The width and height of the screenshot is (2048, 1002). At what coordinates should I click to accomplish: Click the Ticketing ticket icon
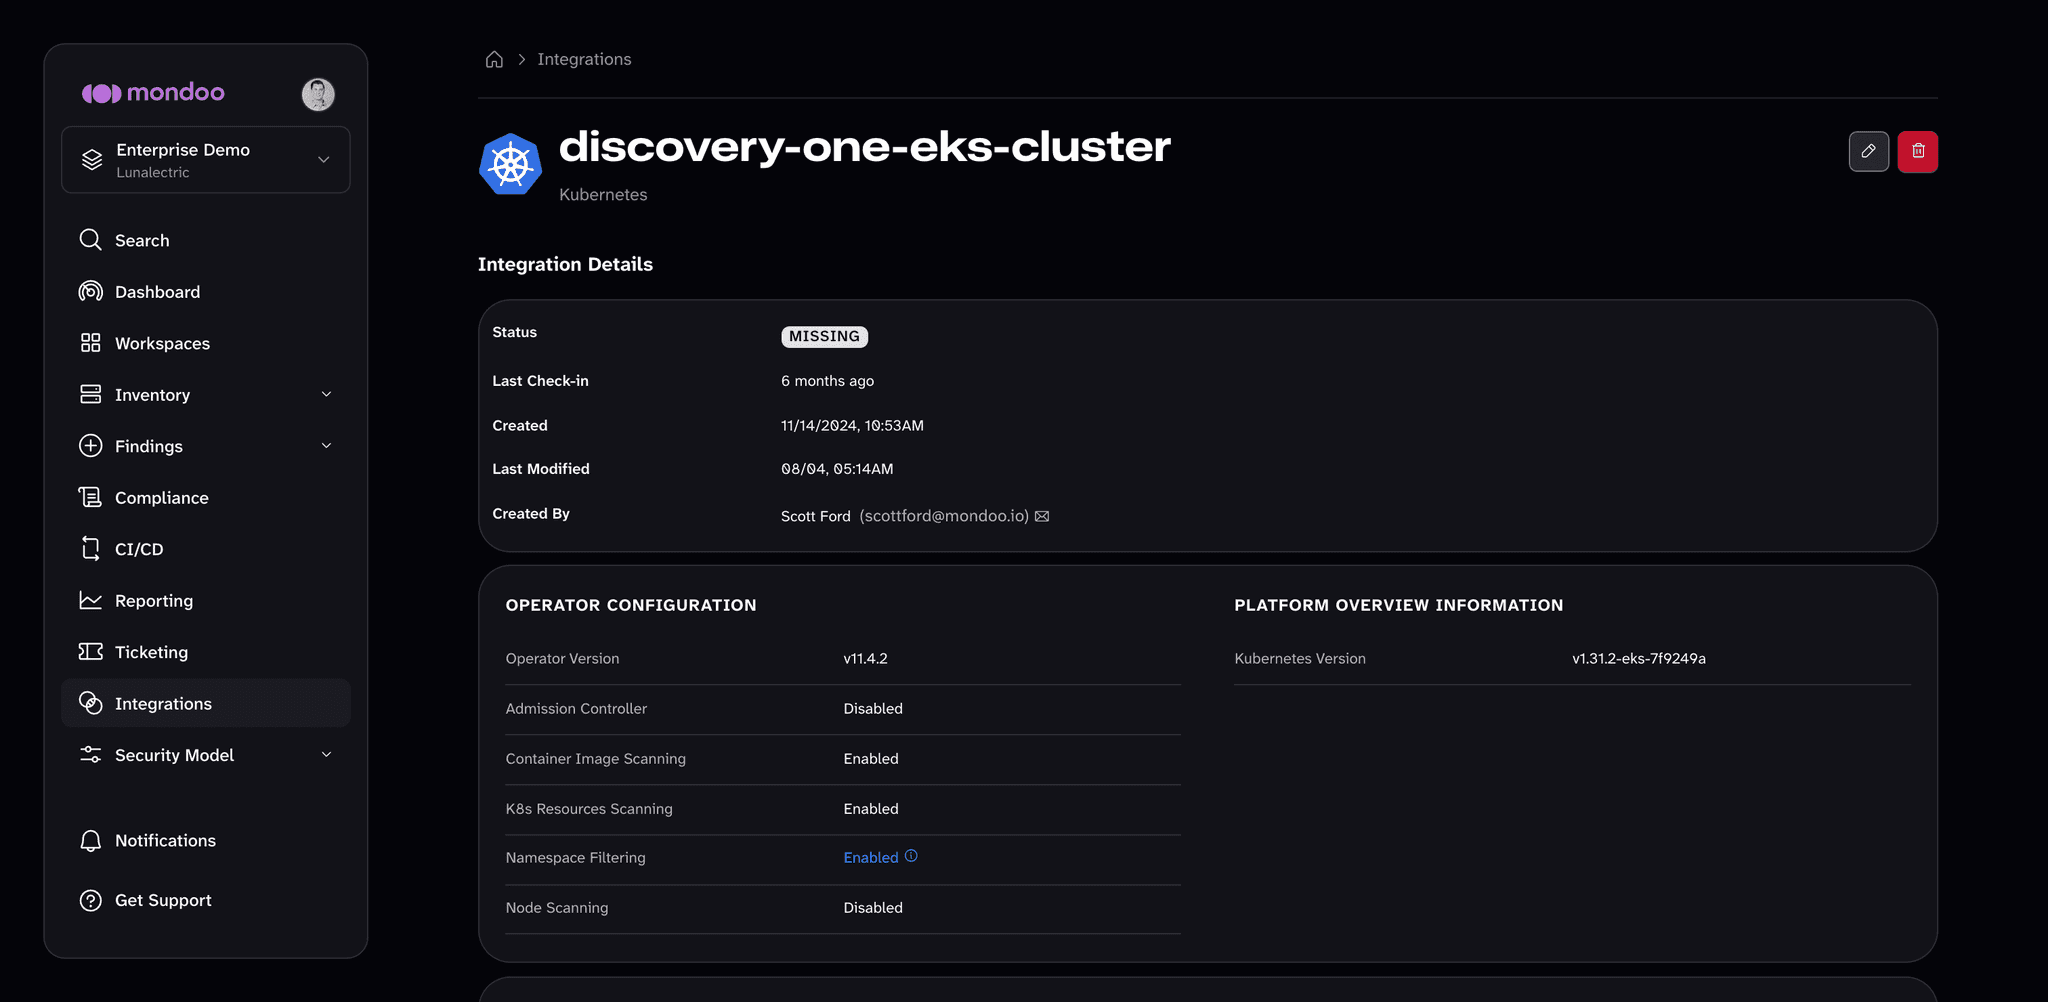click(90, 651)
